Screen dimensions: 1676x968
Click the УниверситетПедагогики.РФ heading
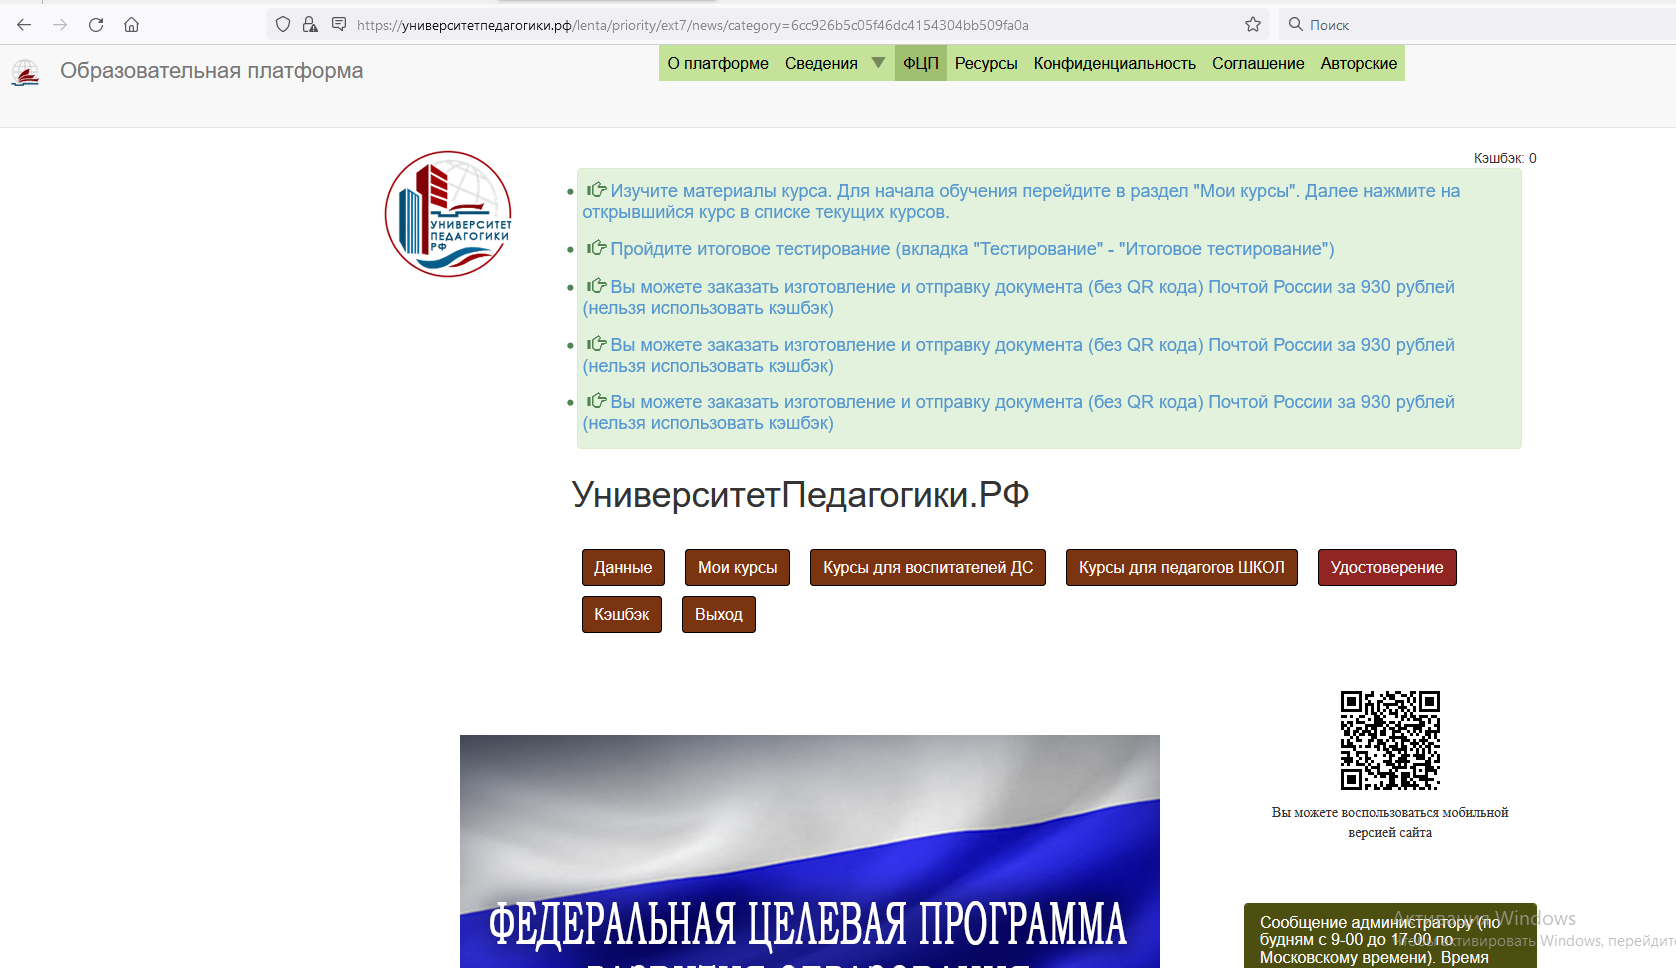tap(800, 494)
